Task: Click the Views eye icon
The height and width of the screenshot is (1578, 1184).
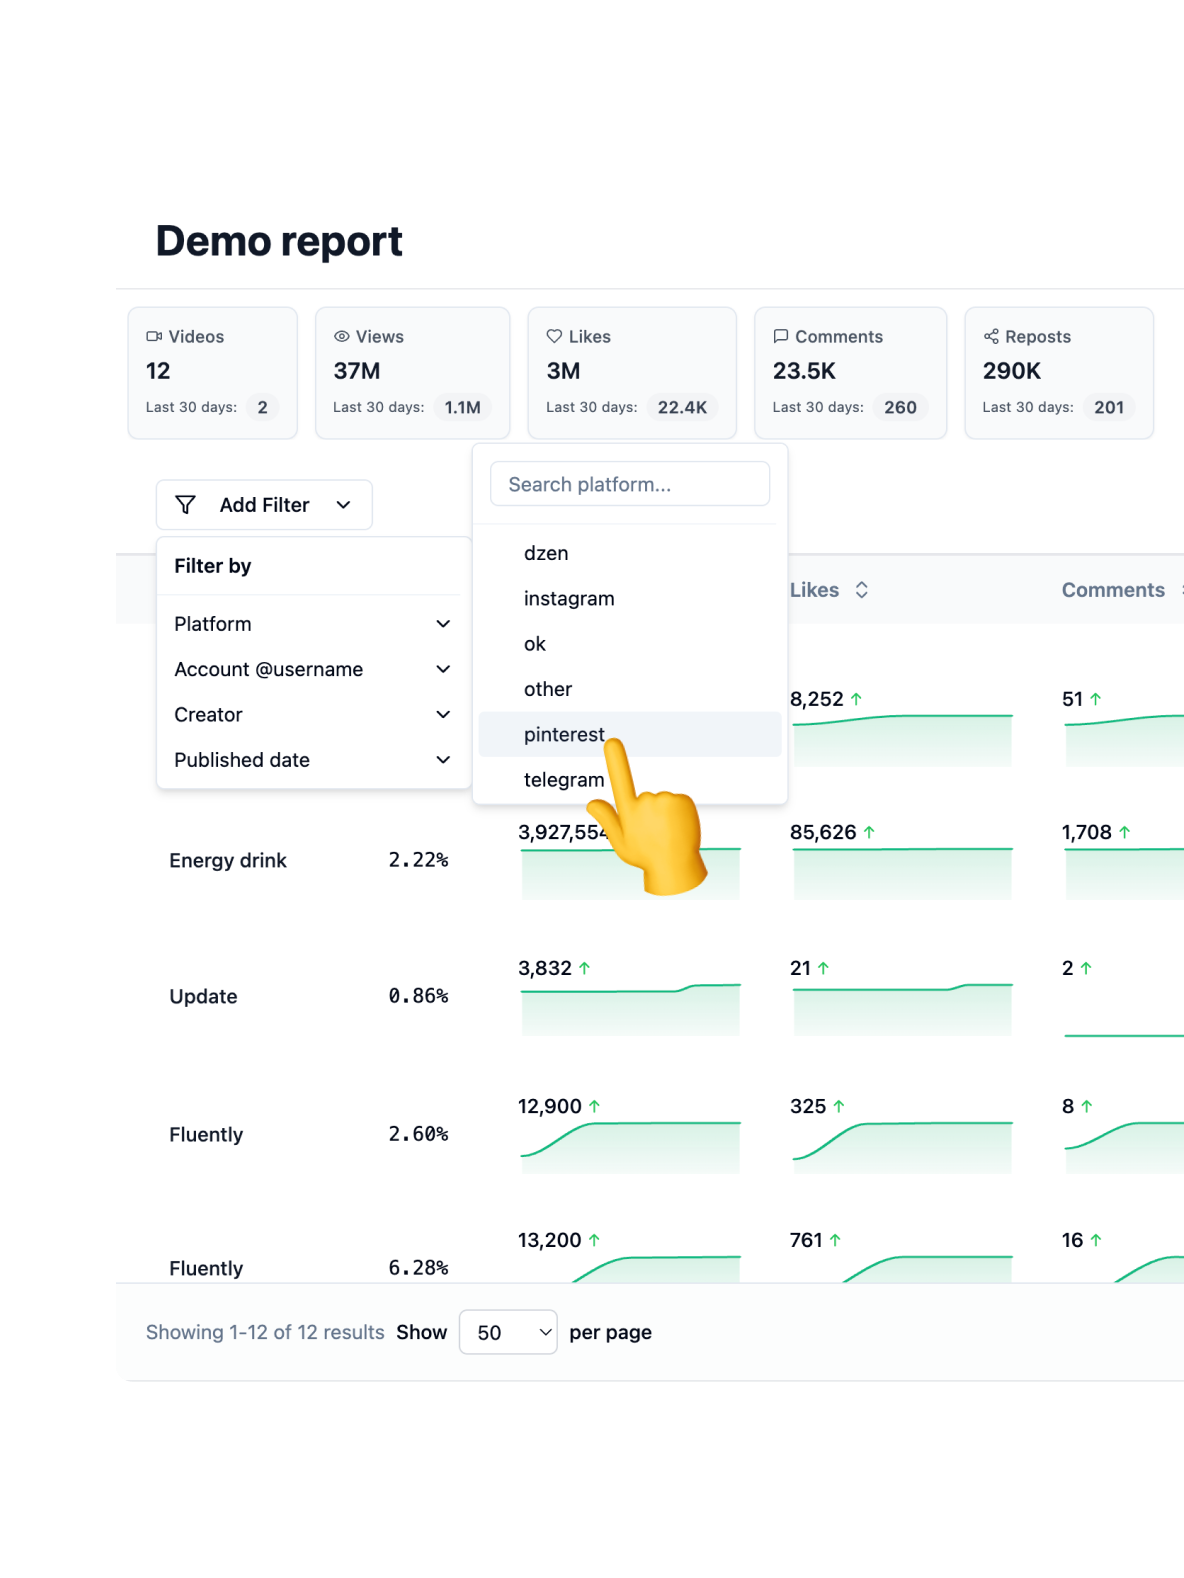Action: tap(341, 336)
